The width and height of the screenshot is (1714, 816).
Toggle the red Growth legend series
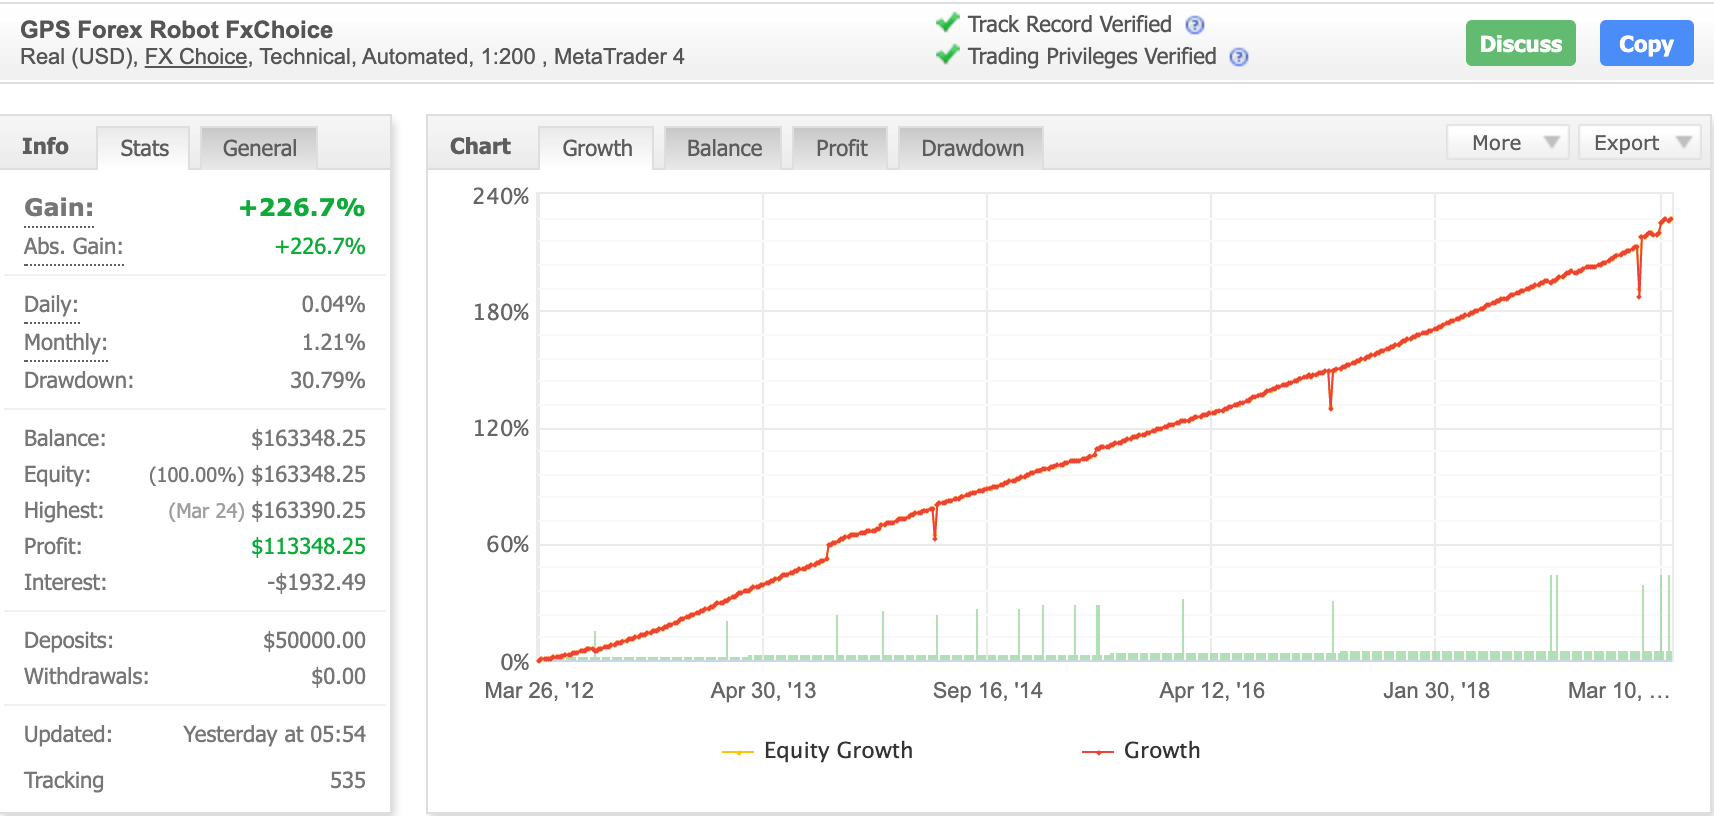(1141, 751)
